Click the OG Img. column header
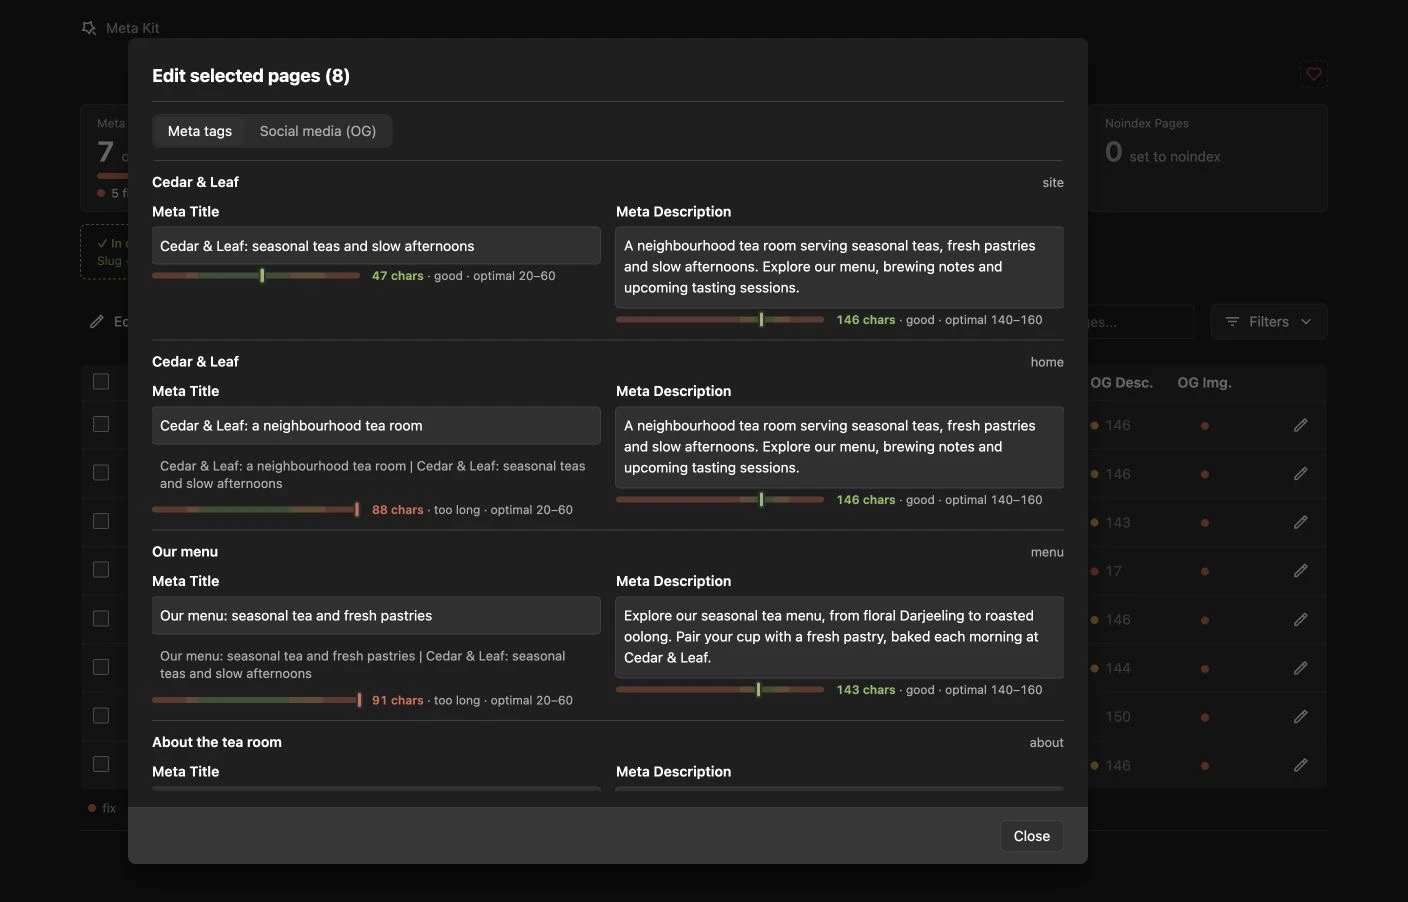Viewport: 1408px width, 902px height. click(x=1204, y=383)
